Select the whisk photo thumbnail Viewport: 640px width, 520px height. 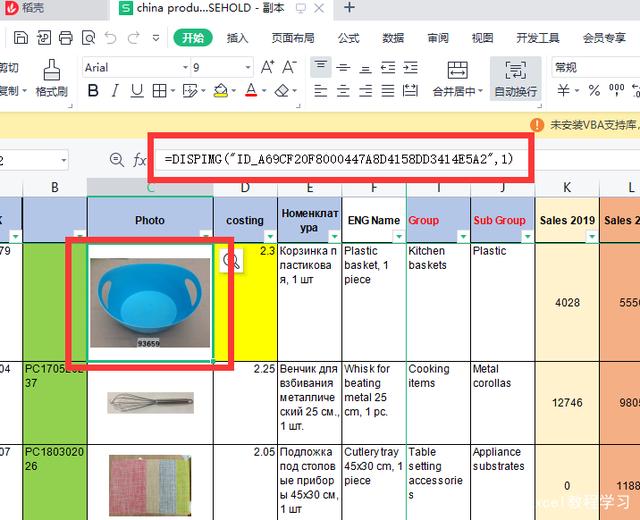150,402
